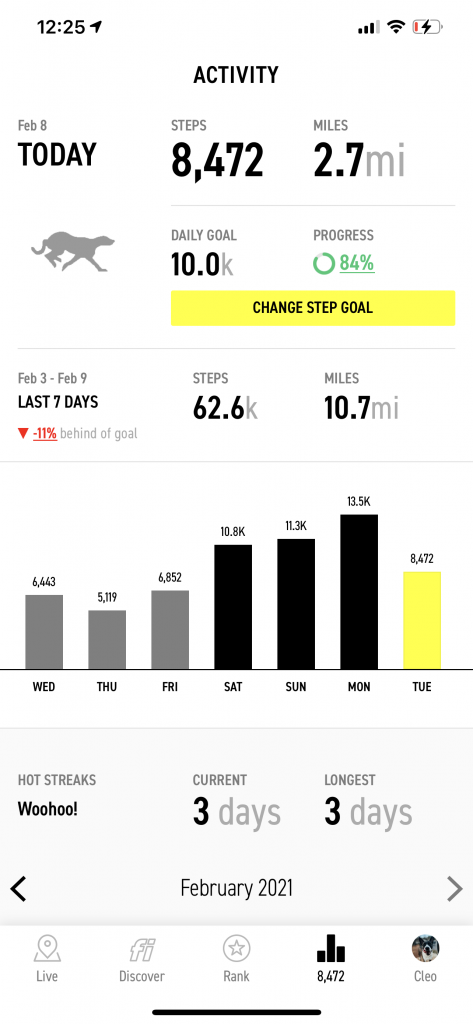Tap the running dog silhouette icon
Image resolution: width=473 pixels, height=1024 pixels.
(x=73, y=251)
